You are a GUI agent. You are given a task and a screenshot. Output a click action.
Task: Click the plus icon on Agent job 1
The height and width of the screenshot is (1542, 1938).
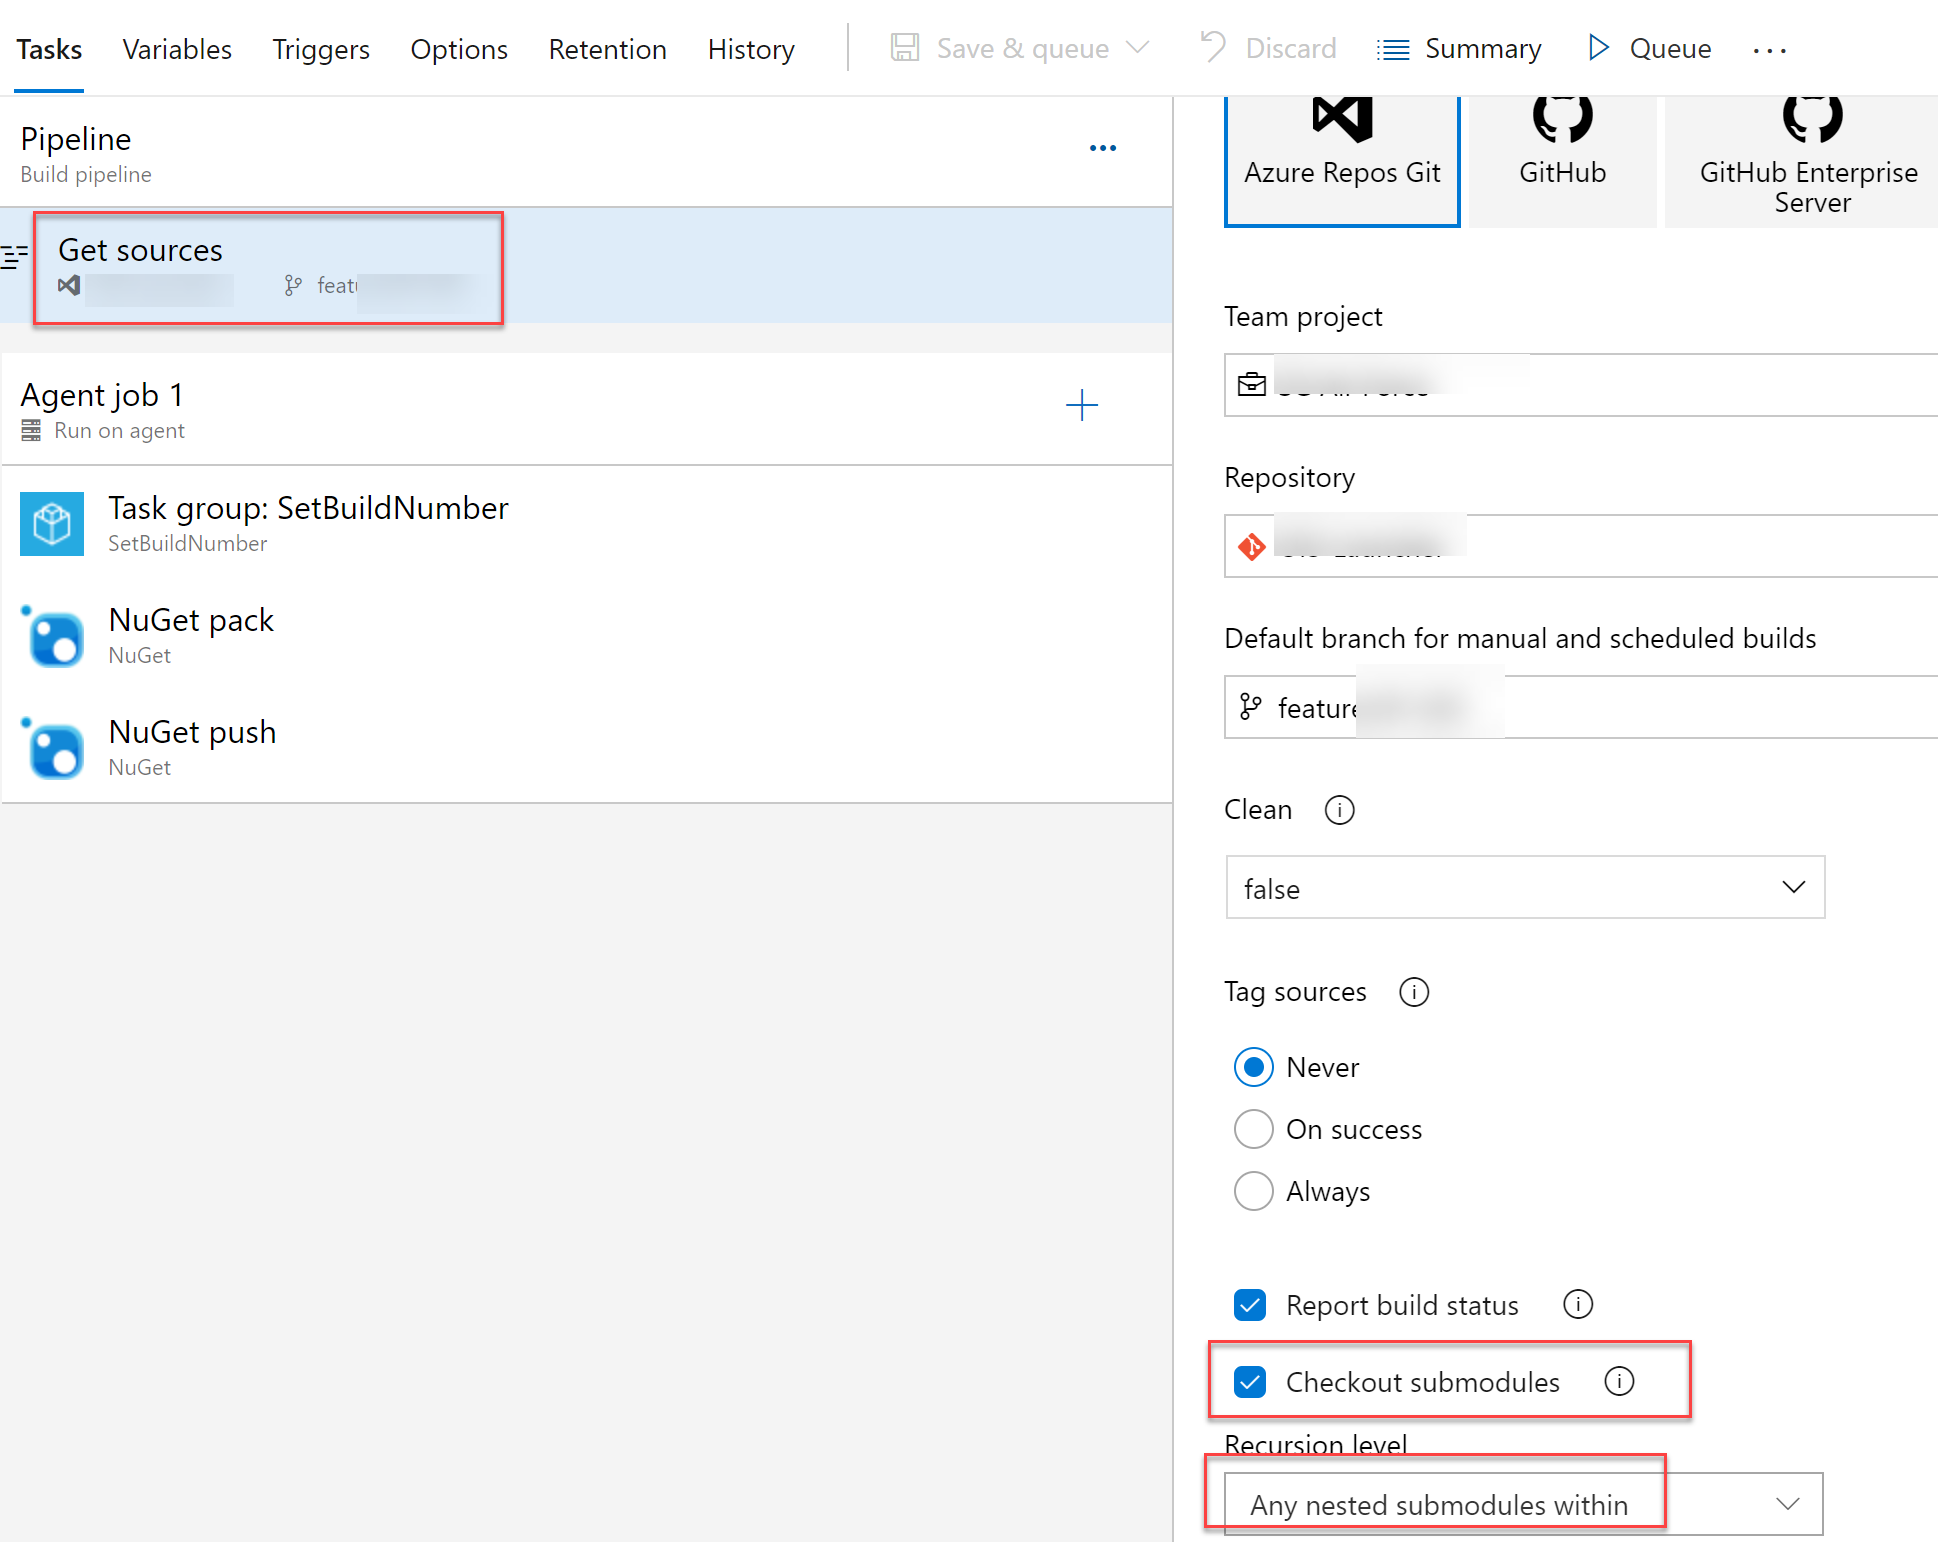point(1081,406)
